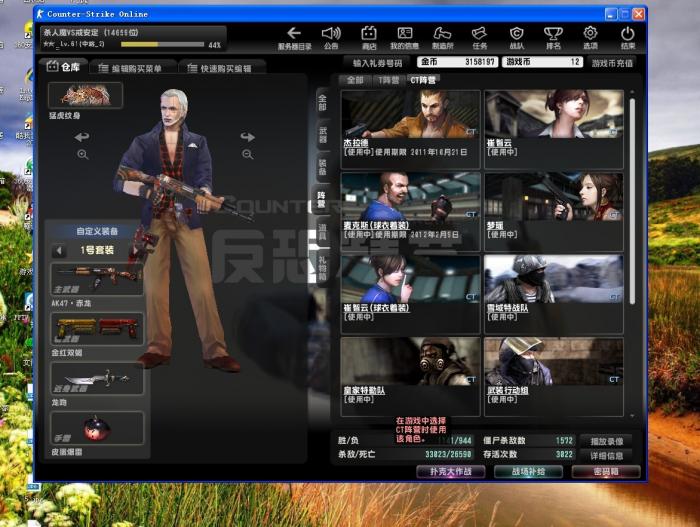Click the level experience progress bar
700x527 pixels.
(x=162, y=45)
